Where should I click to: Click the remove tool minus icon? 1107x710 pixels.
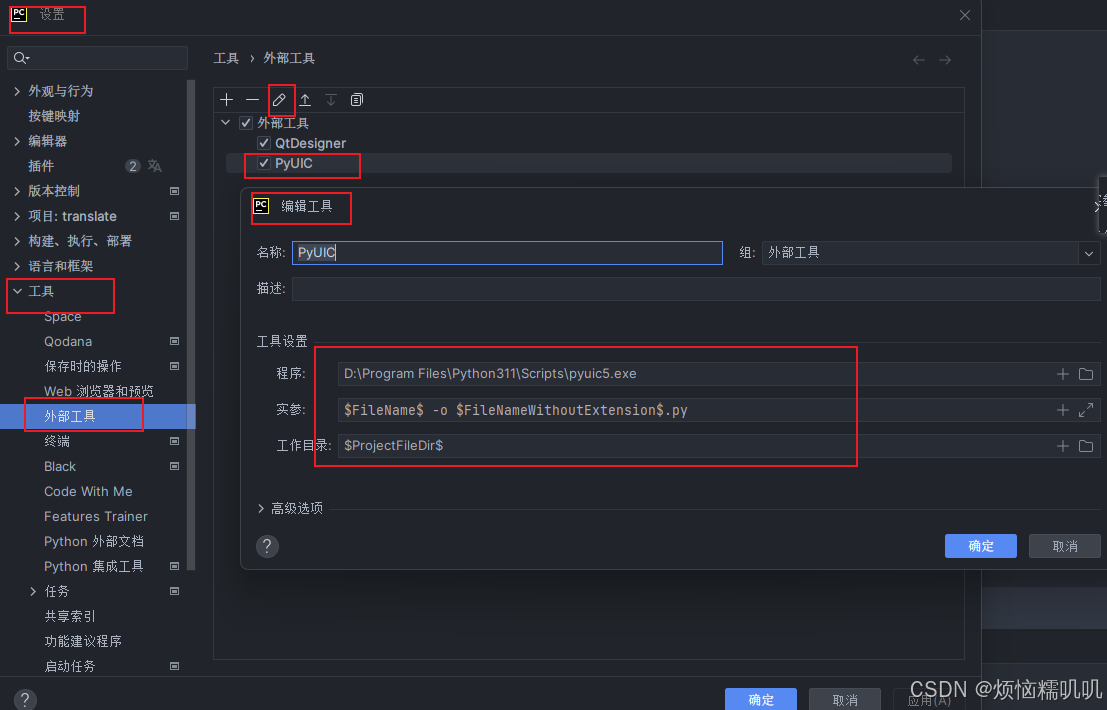[x=252, y=99]
